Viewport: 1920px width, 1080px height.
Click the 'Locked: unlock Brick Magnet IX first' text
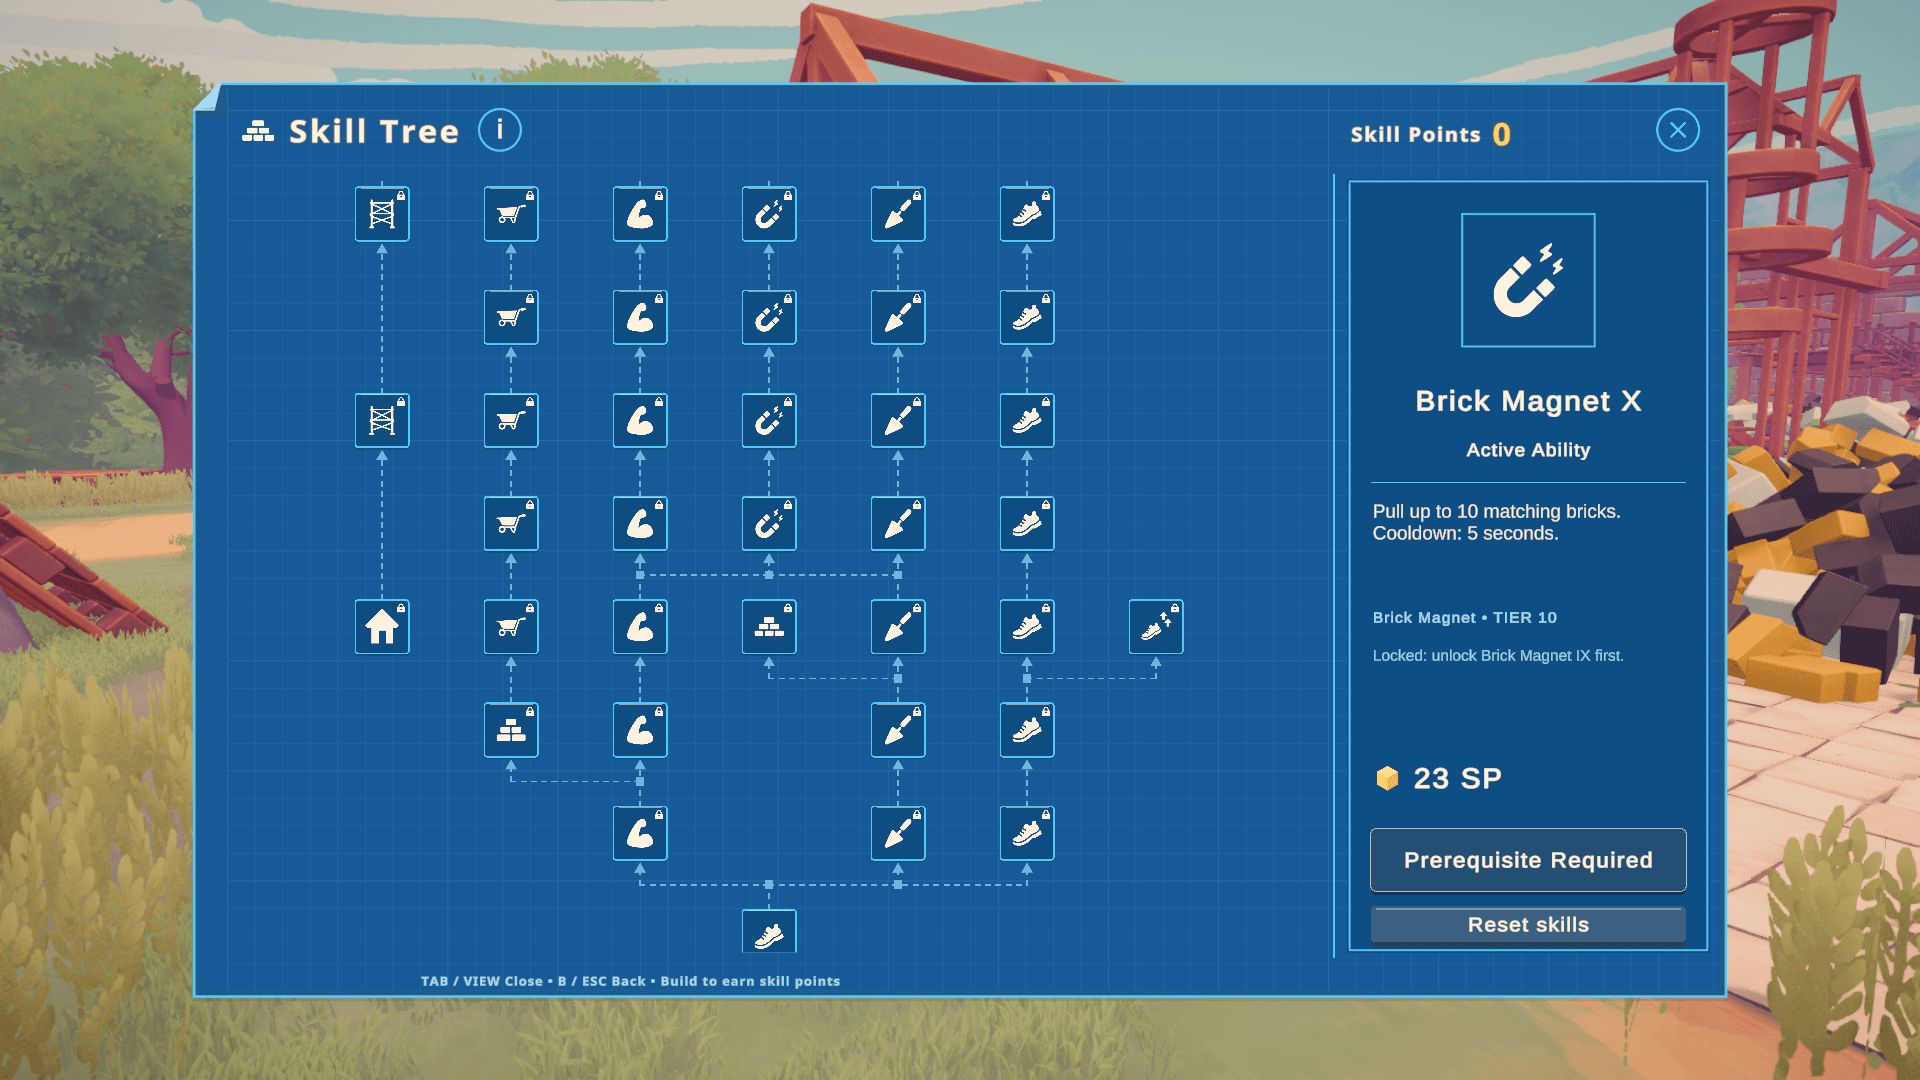(1498, 656)
